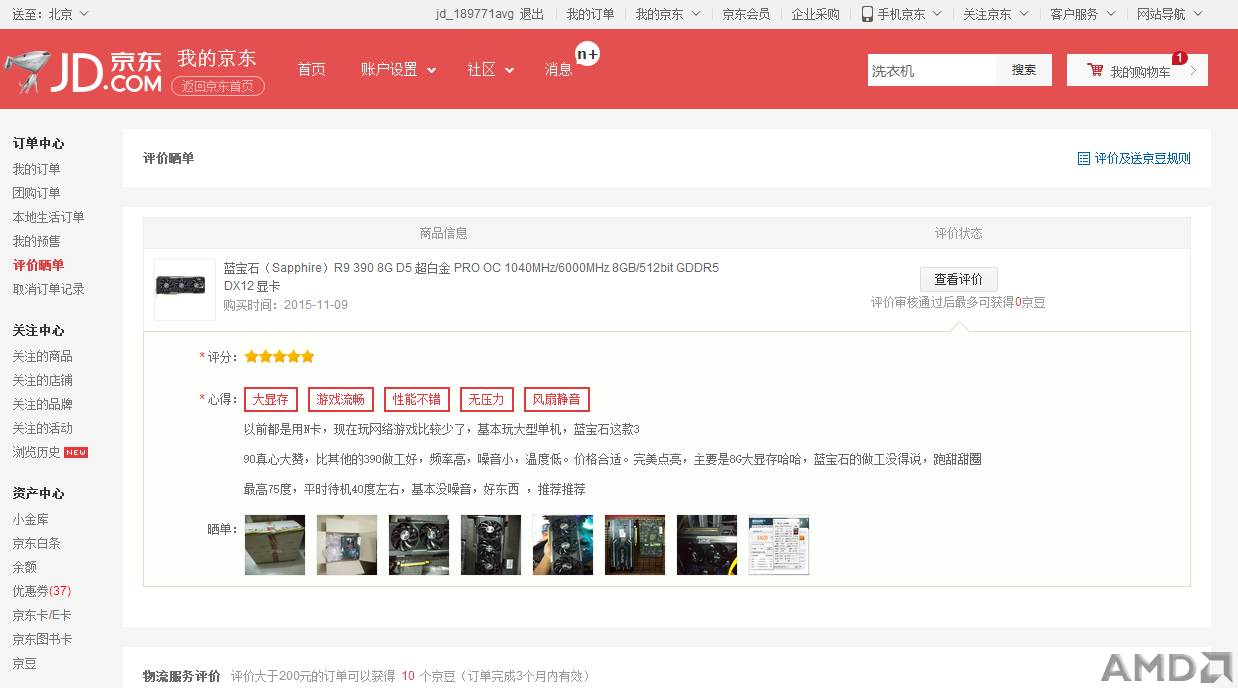Open 取消订单记录 in sidebar
The height and width of the screenshot is (688, 1238).
click(x=48, y=289)
